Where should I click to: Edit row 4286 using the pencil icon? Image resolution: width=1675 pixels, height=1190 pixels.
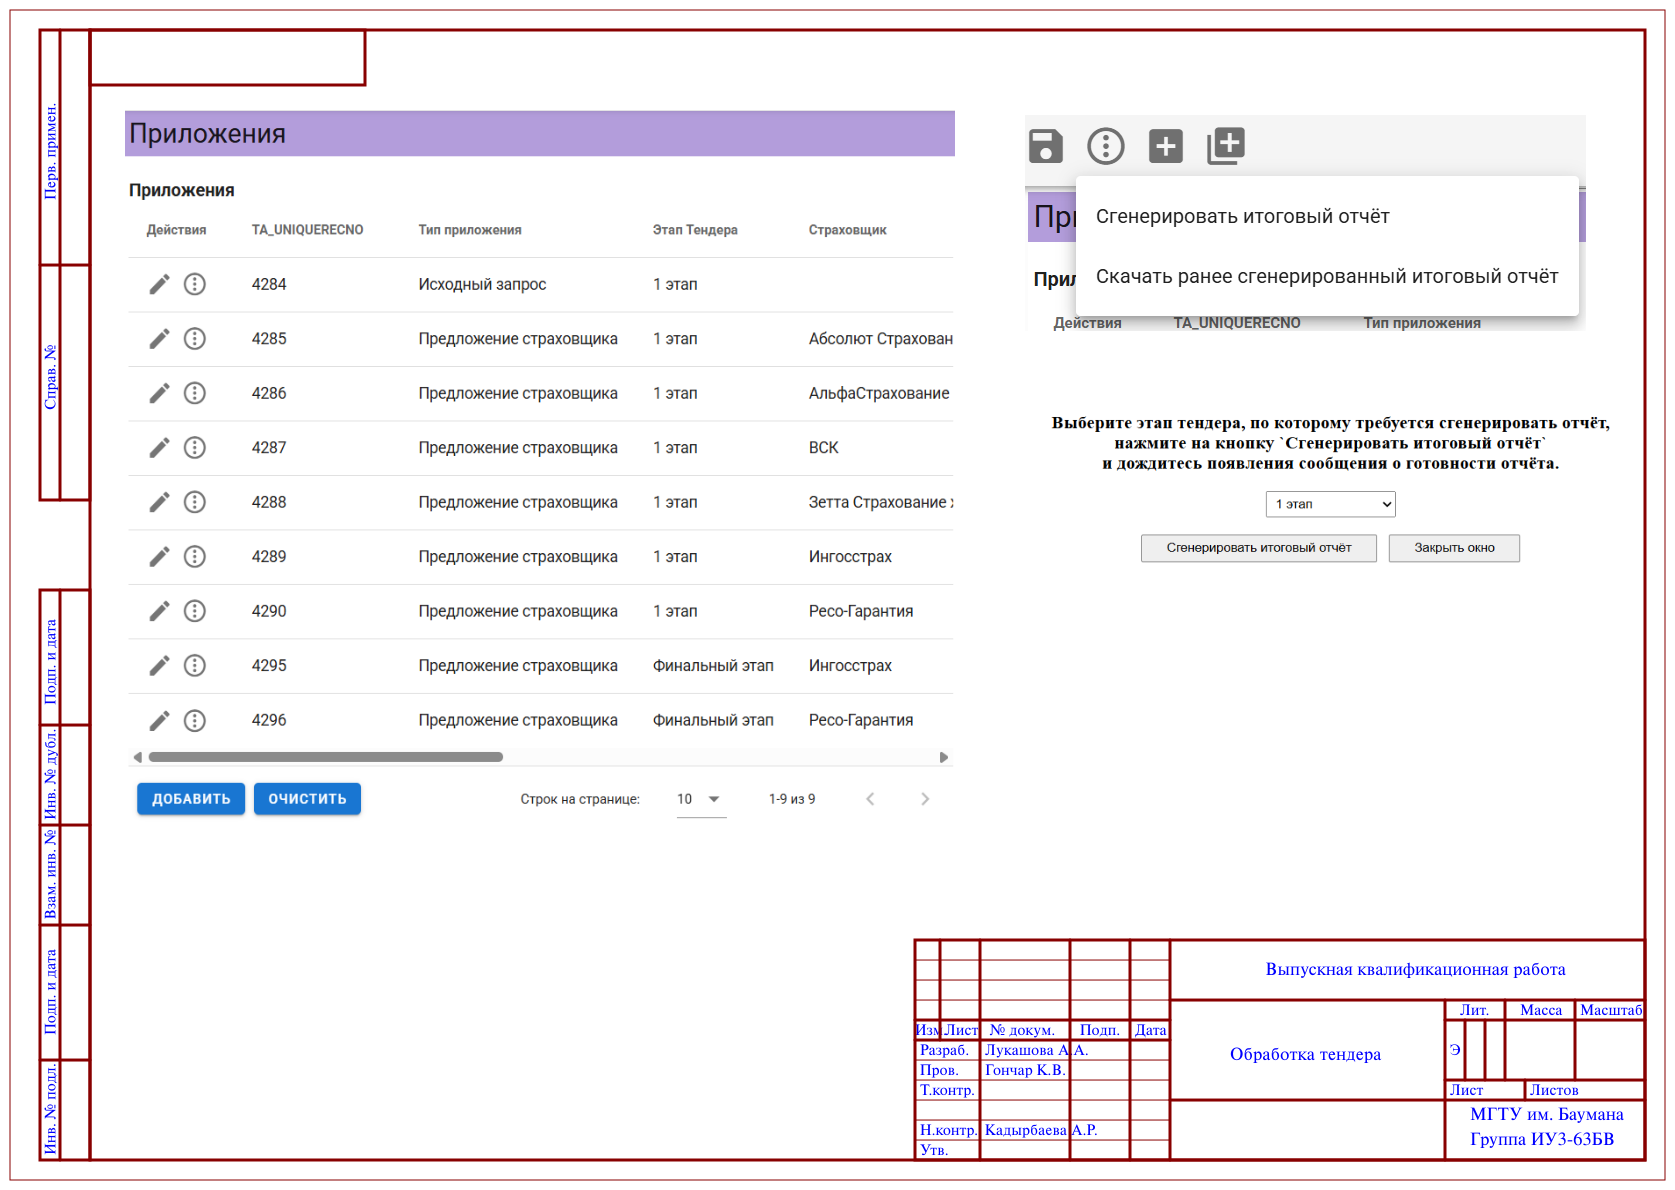(159, 393)
